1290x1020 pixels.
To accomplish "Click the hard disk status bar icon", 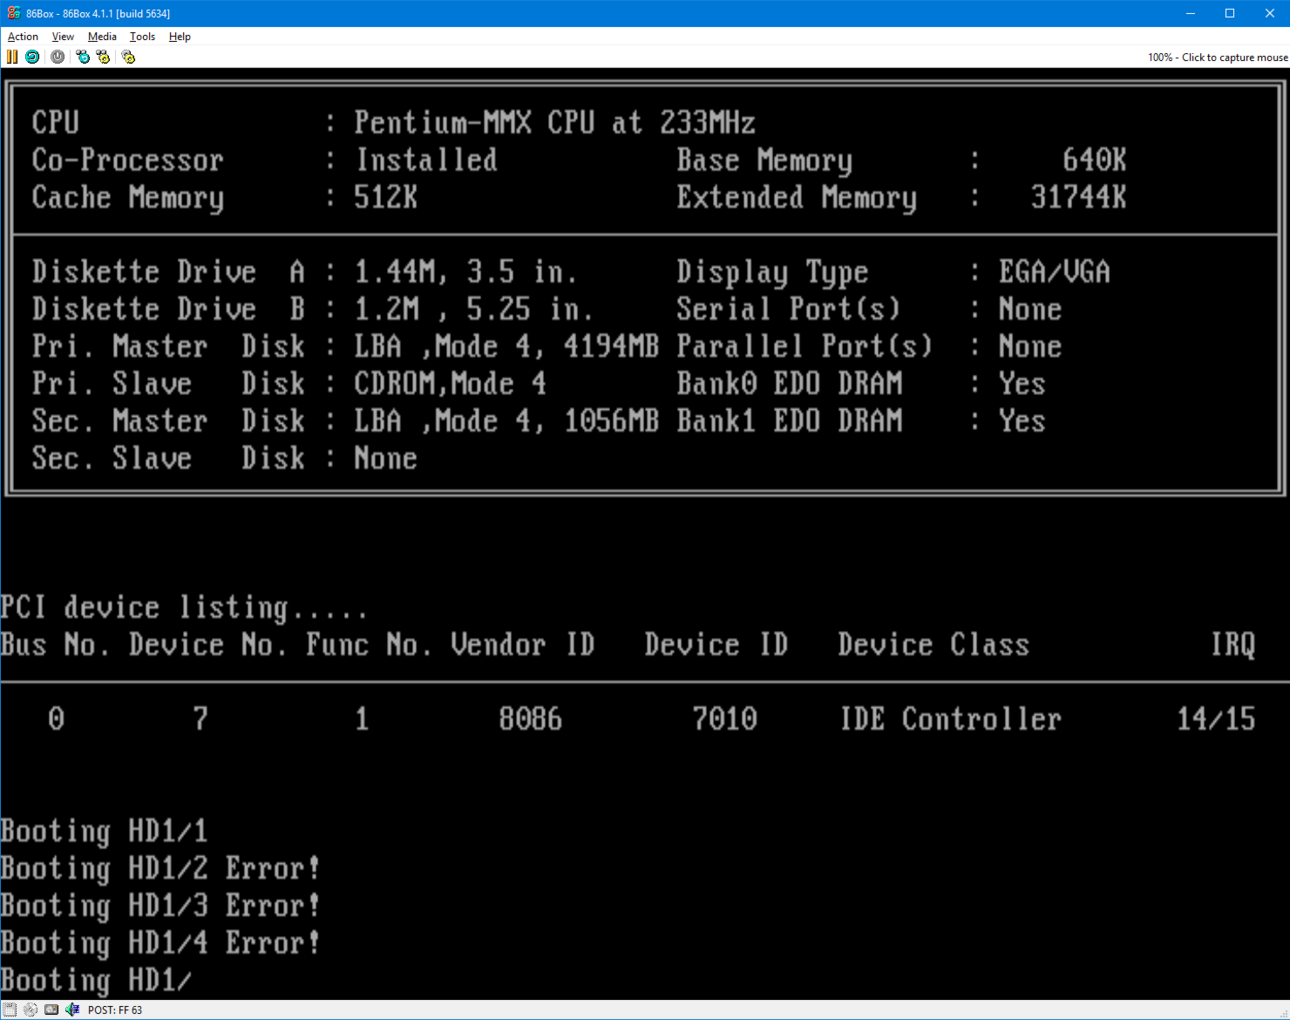I will tap(51, 1010).
